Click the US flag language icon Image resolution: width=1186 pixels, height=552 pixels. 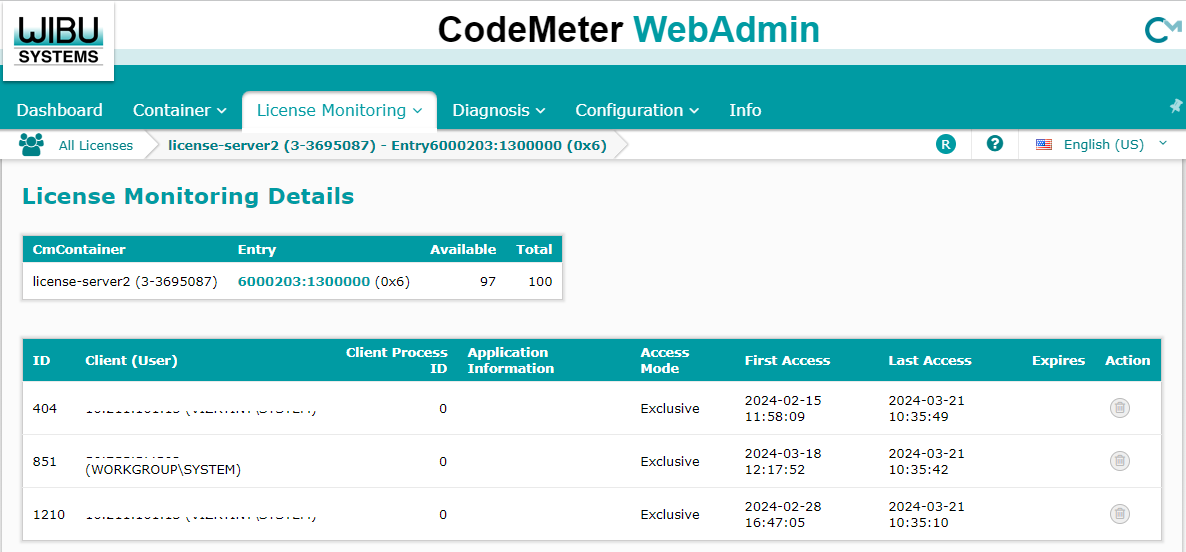point(1044,144)
